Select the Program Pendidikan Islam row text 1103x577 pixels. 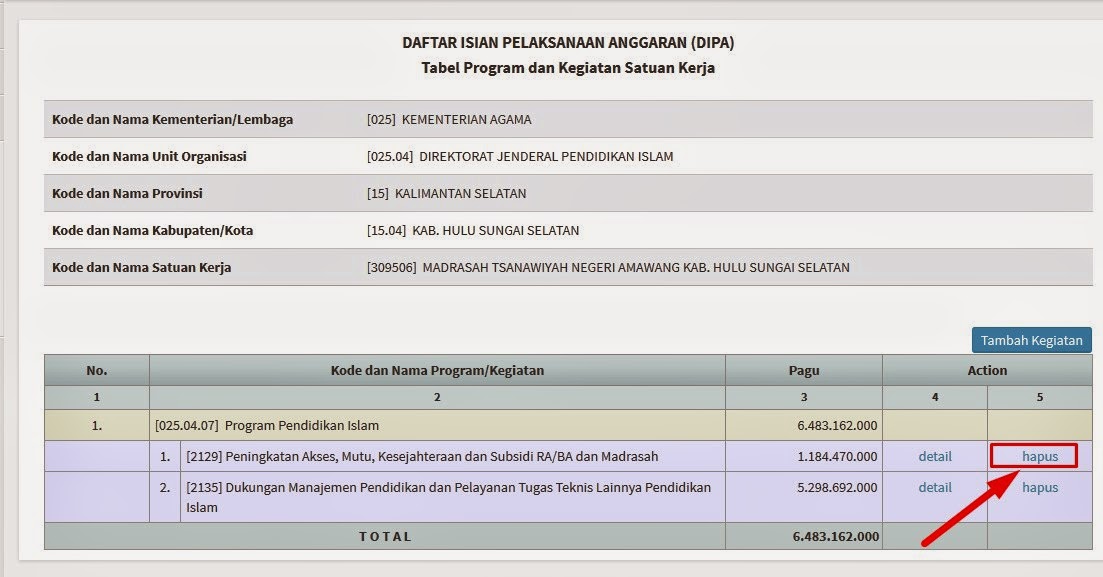267,425
